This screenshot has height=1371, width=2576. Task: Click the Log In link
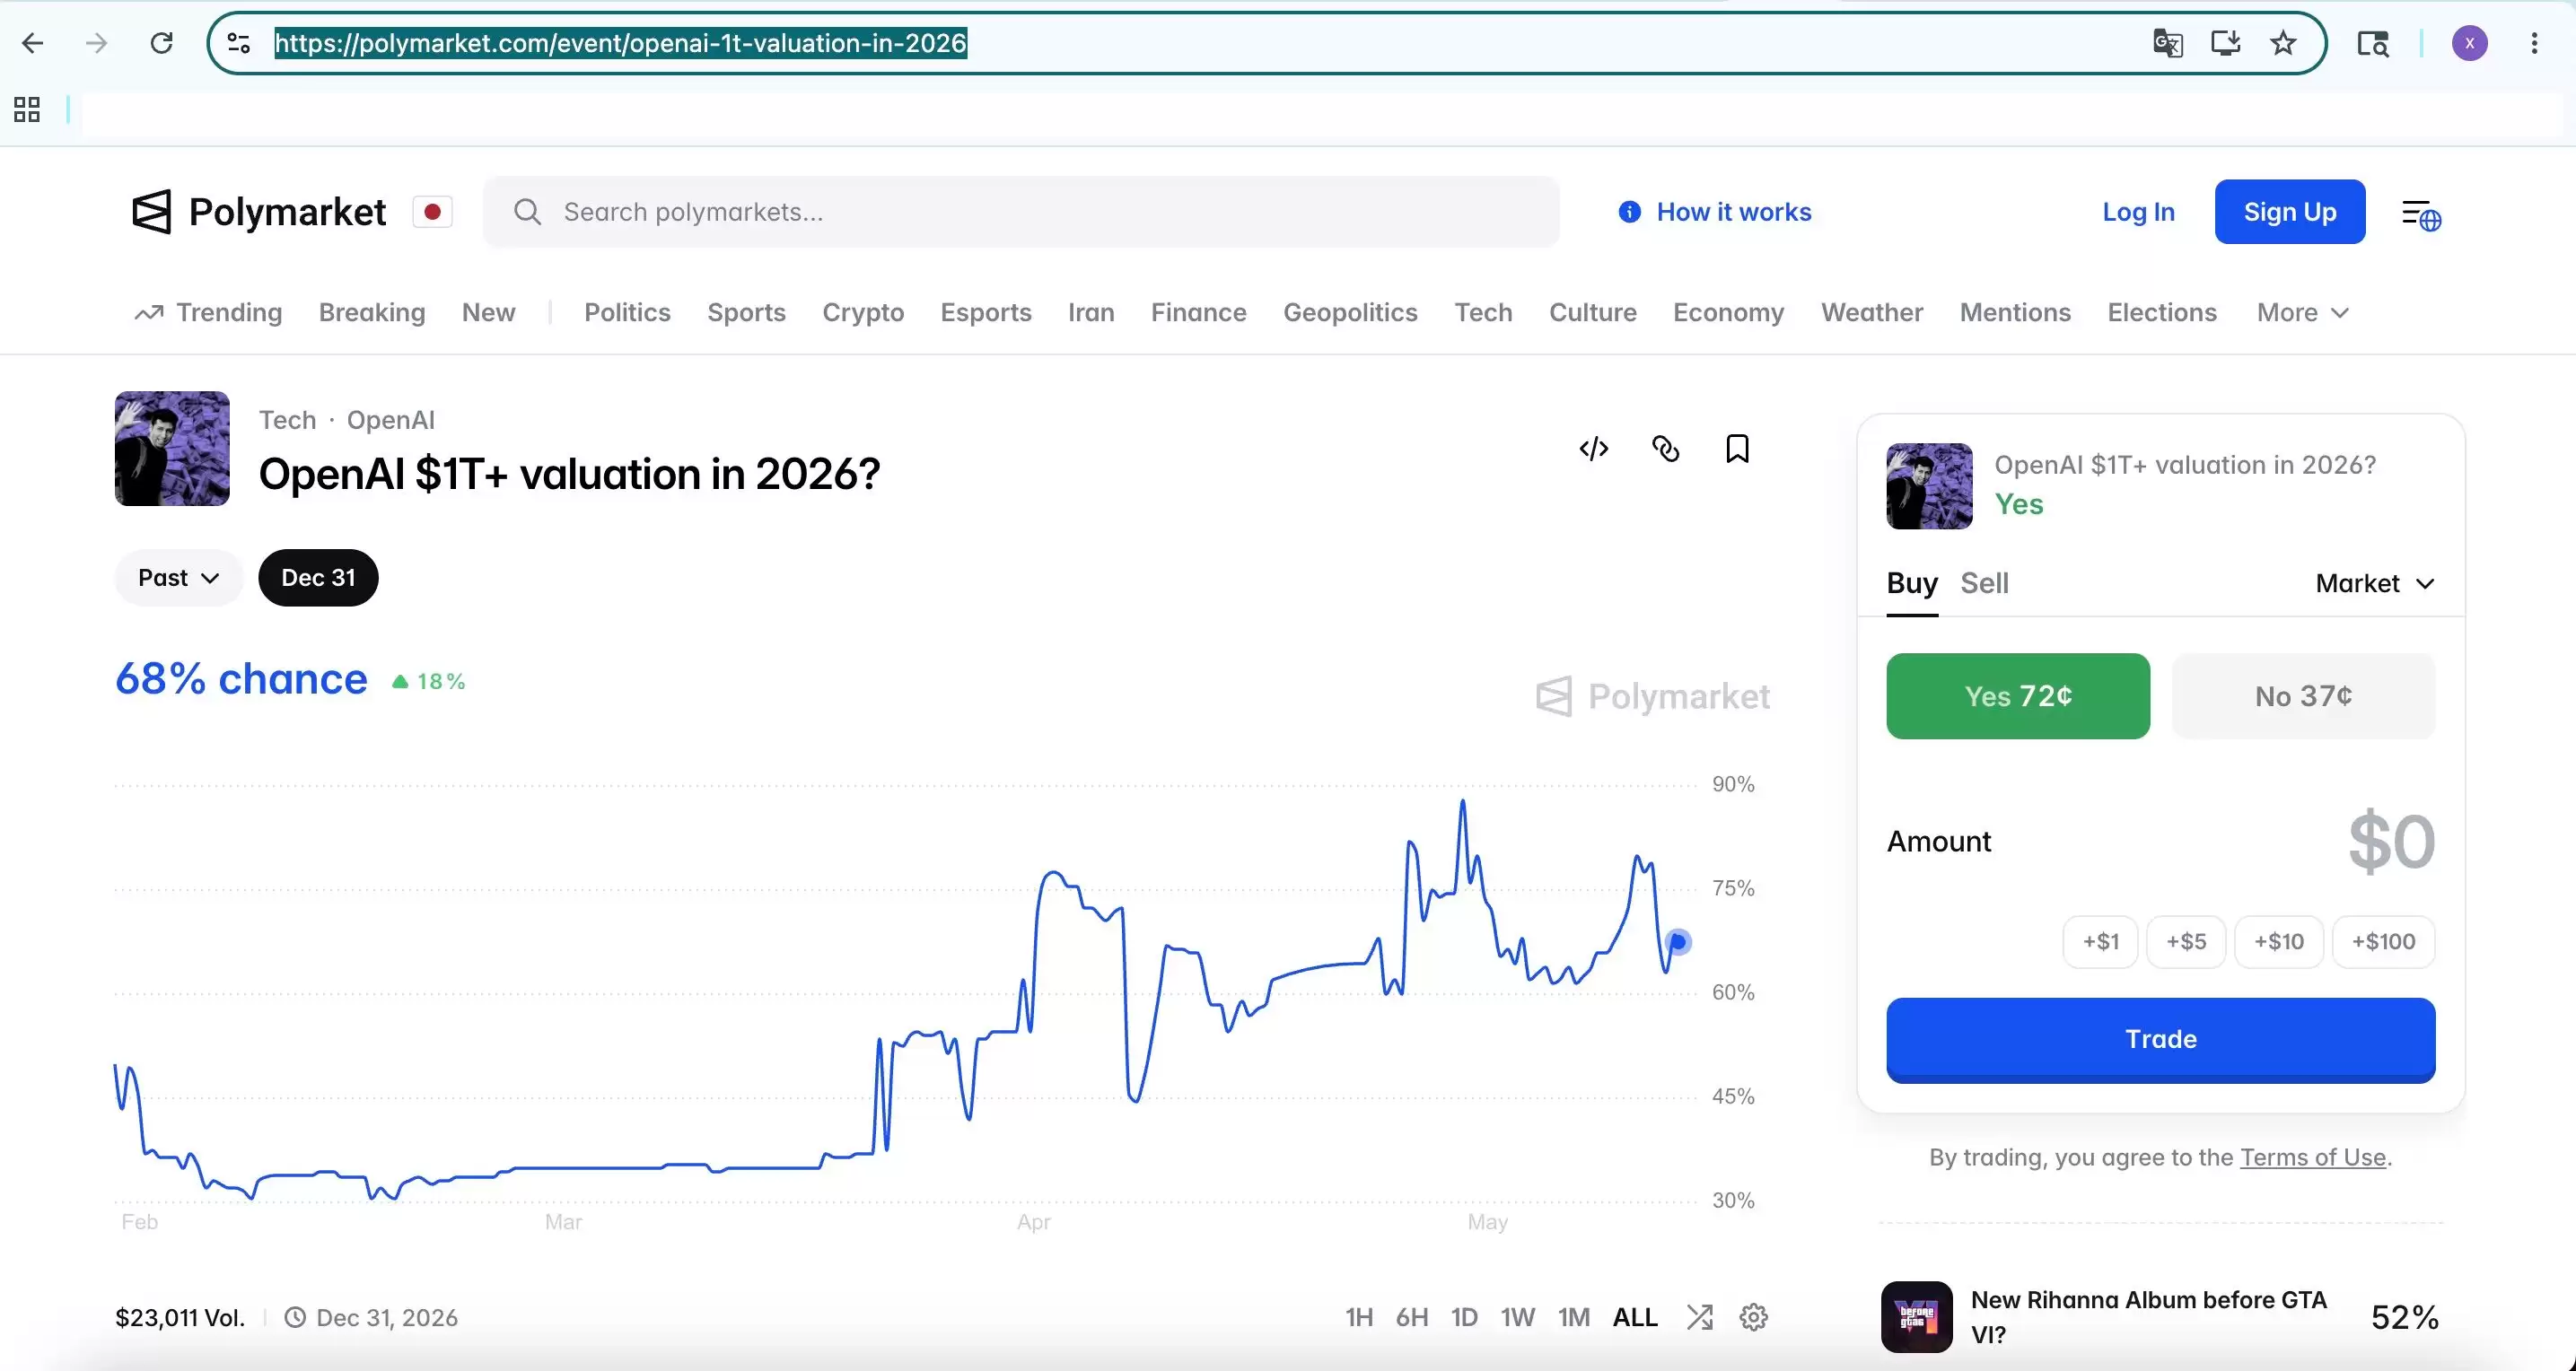coord(2138,212)
